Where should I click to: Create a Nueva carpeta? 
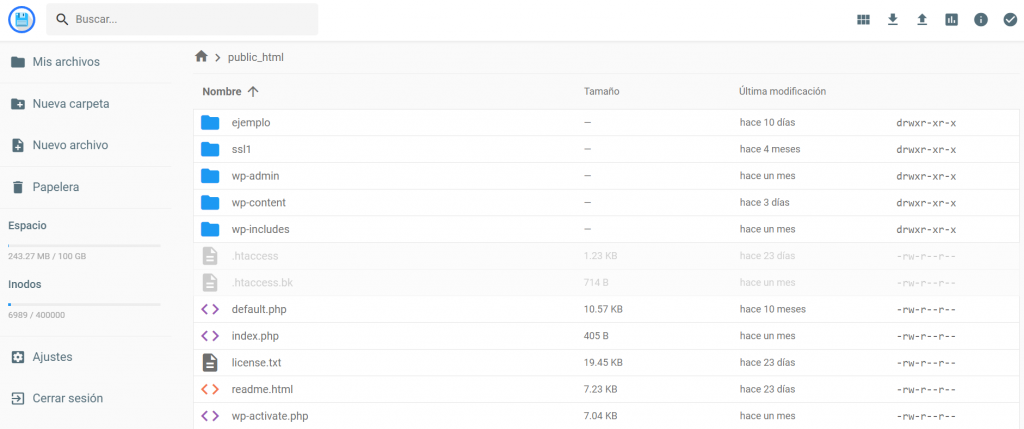70,104
